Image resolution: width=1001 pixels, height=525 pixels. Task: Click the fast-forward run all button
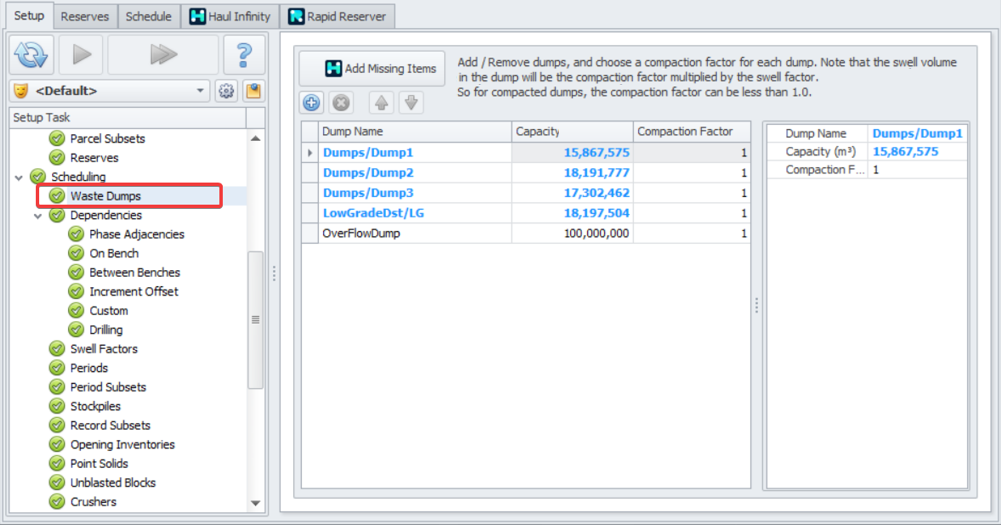(x=163, y=55)
